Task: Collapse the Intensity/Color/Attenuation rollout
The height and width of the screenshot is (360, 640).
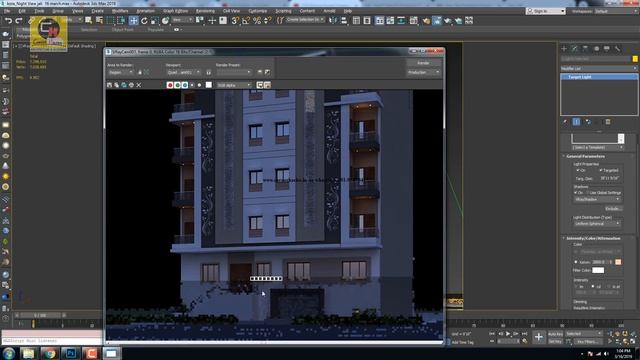Action: (x=593, y=238)
